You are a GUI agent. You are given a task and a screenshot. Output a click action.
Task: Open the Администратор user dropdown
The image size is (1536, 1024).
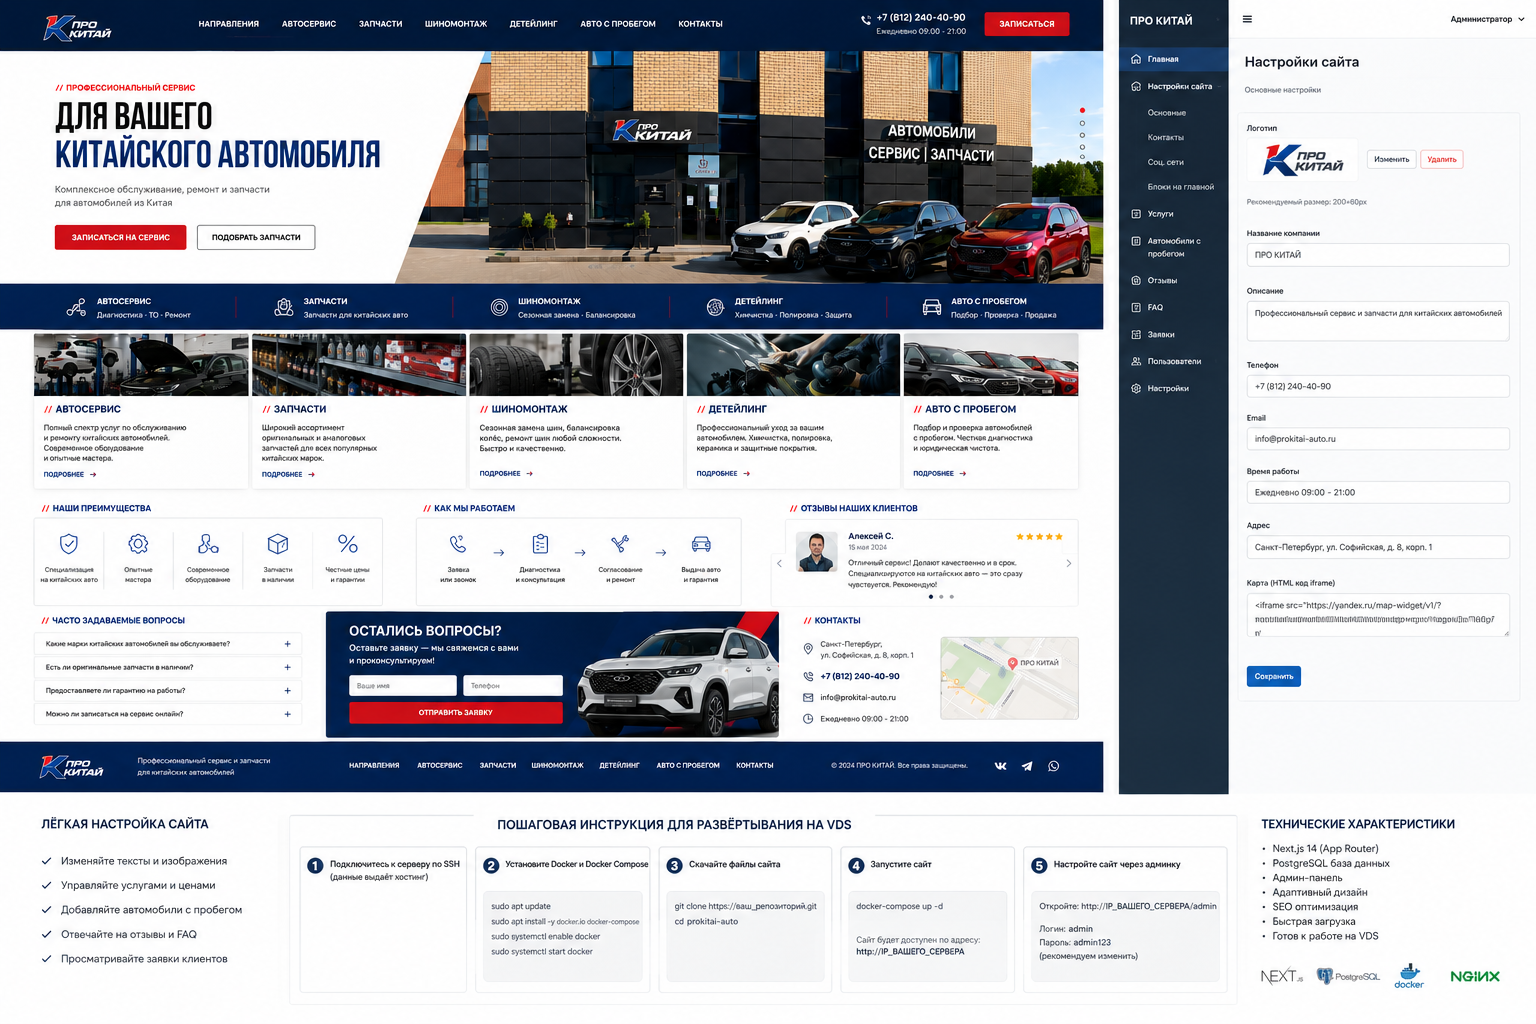(1487, 19)
